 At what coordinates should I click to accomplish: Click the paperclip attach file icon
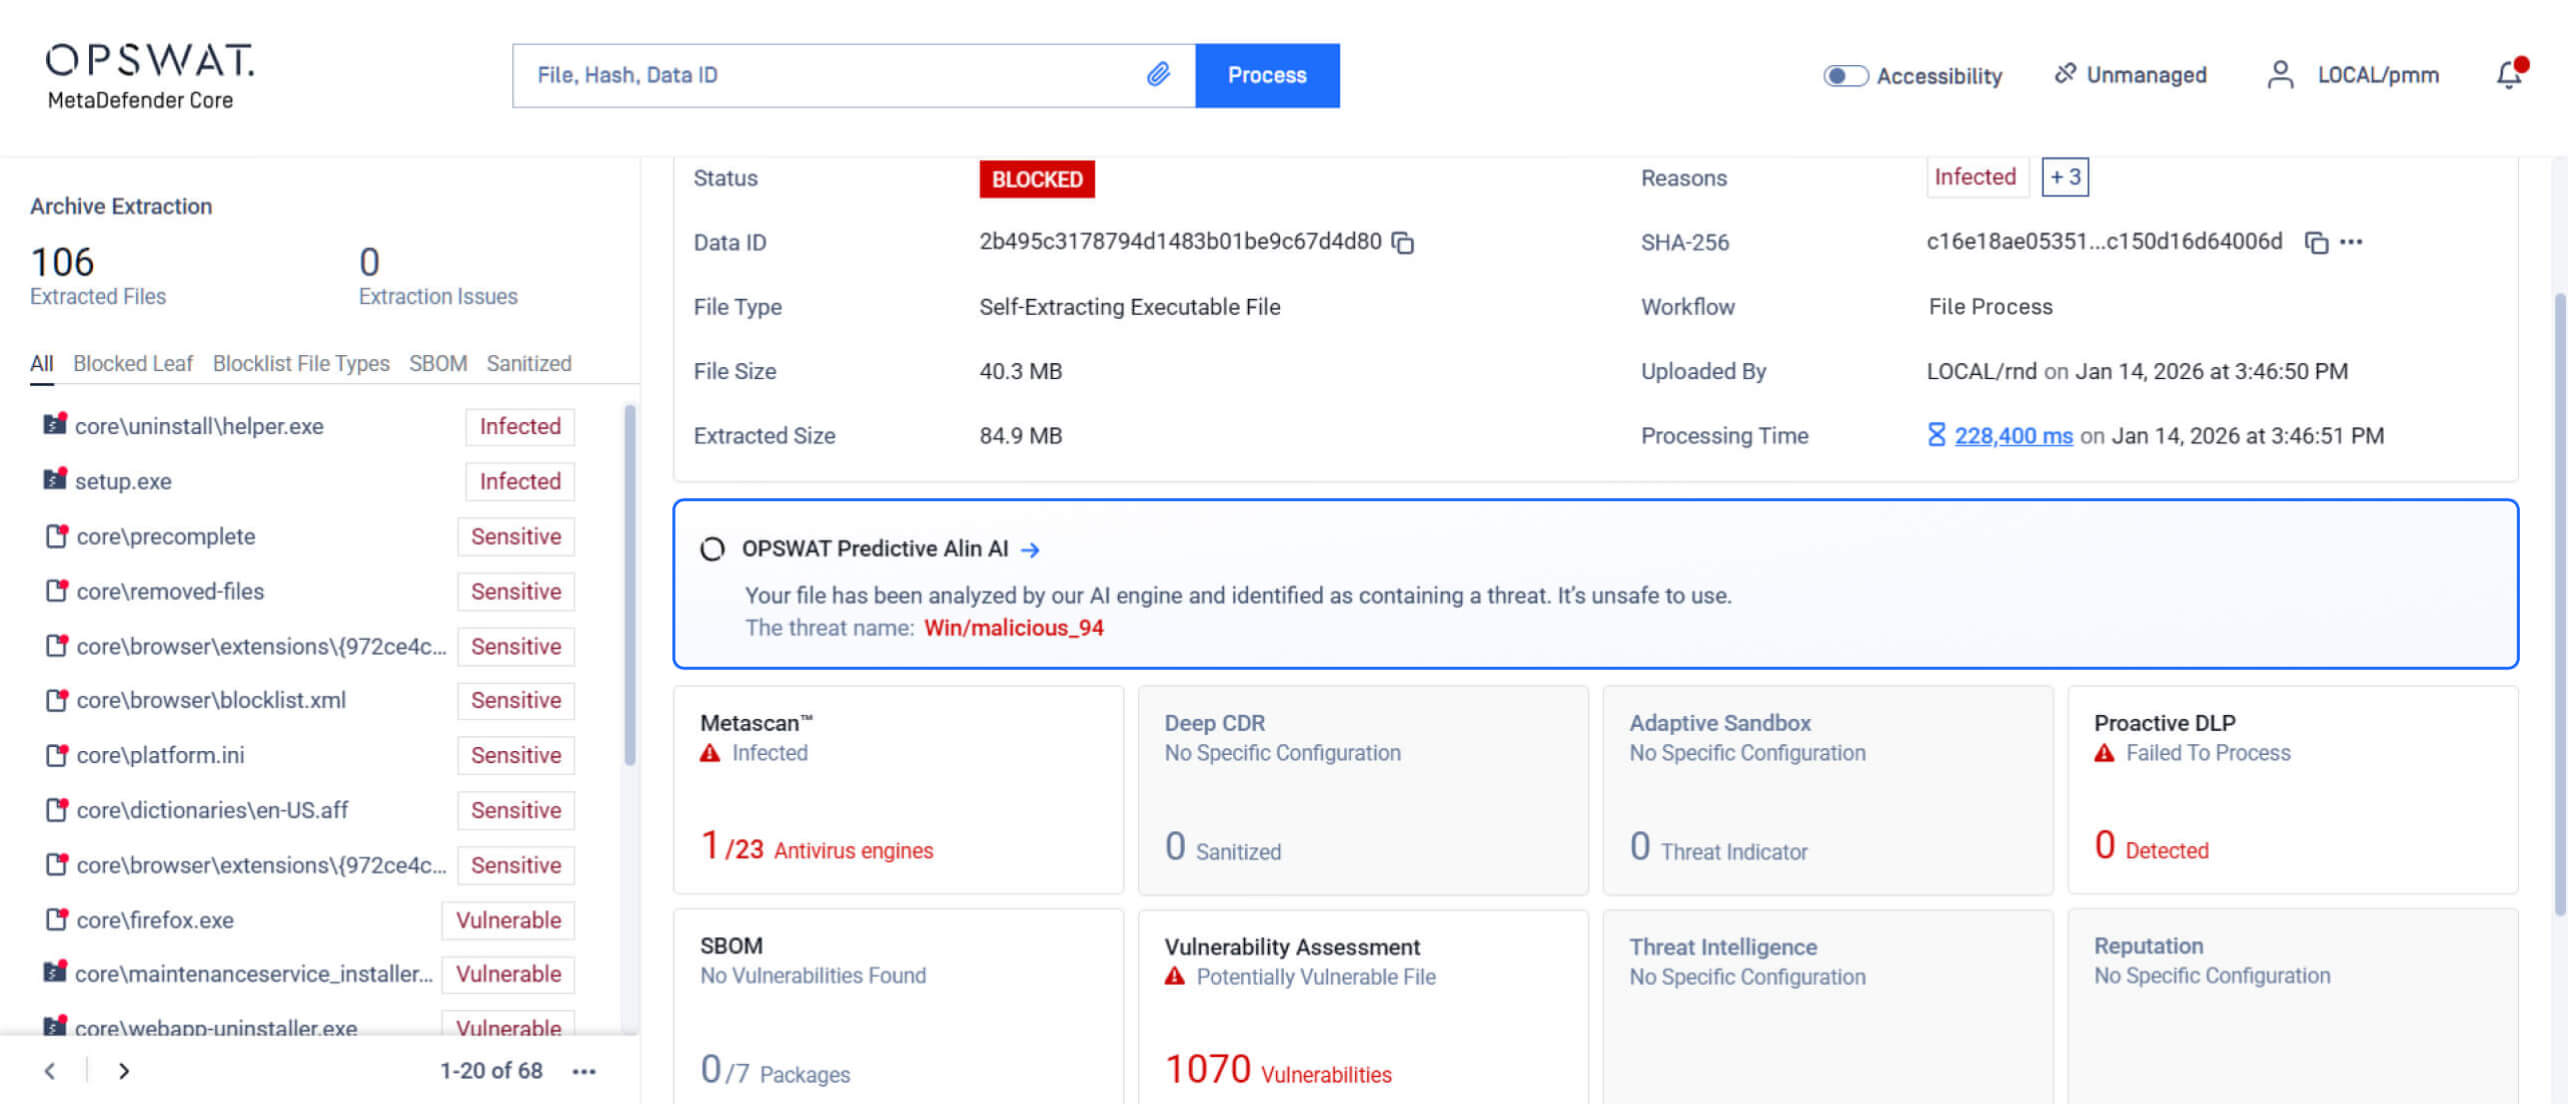point(1158,74)
